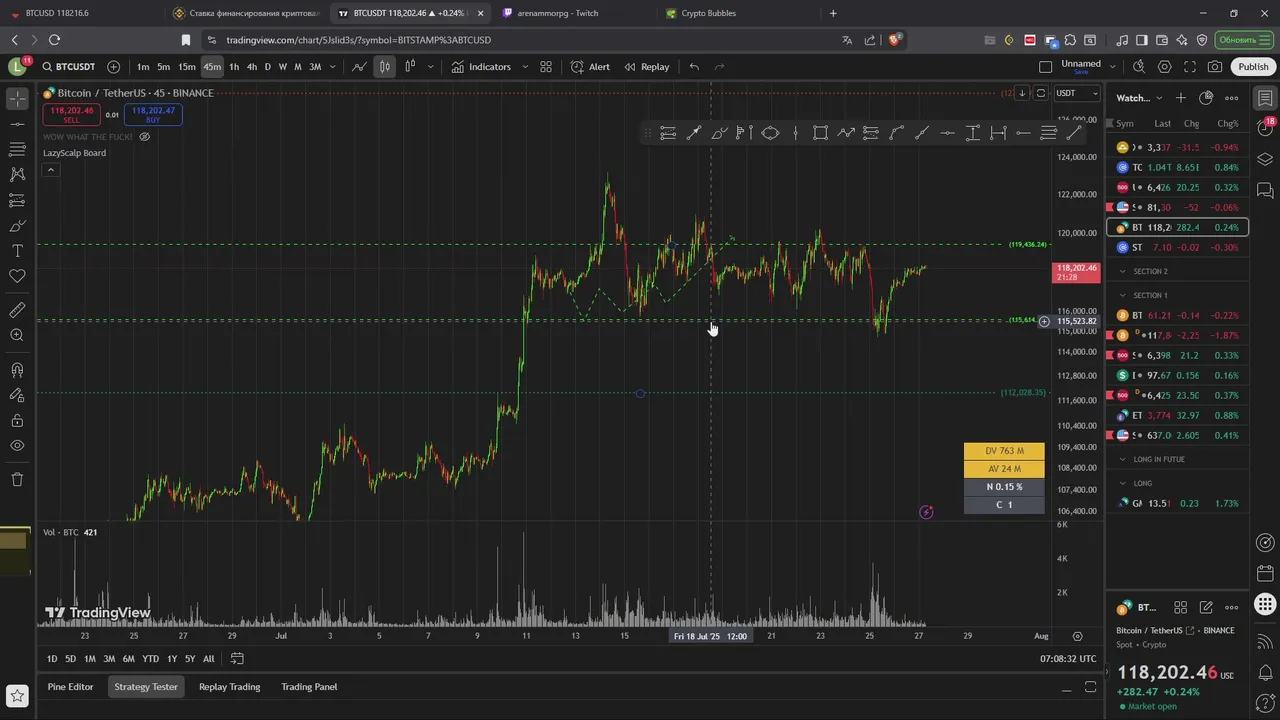The image size is (1280, 720).
Task: Open the BTCUSDT symbol search
Action: click(x=69, y=67)
